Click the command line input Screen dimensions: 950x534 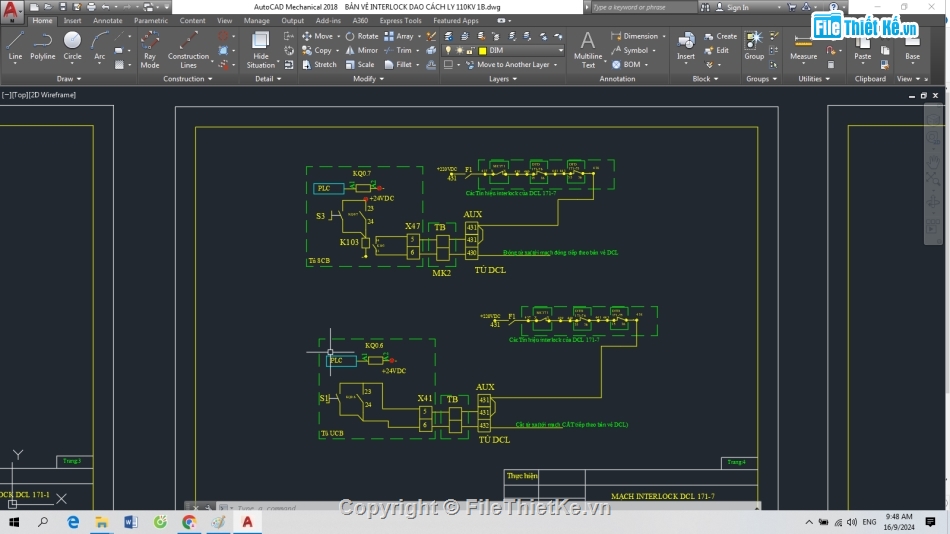[494, 508]
